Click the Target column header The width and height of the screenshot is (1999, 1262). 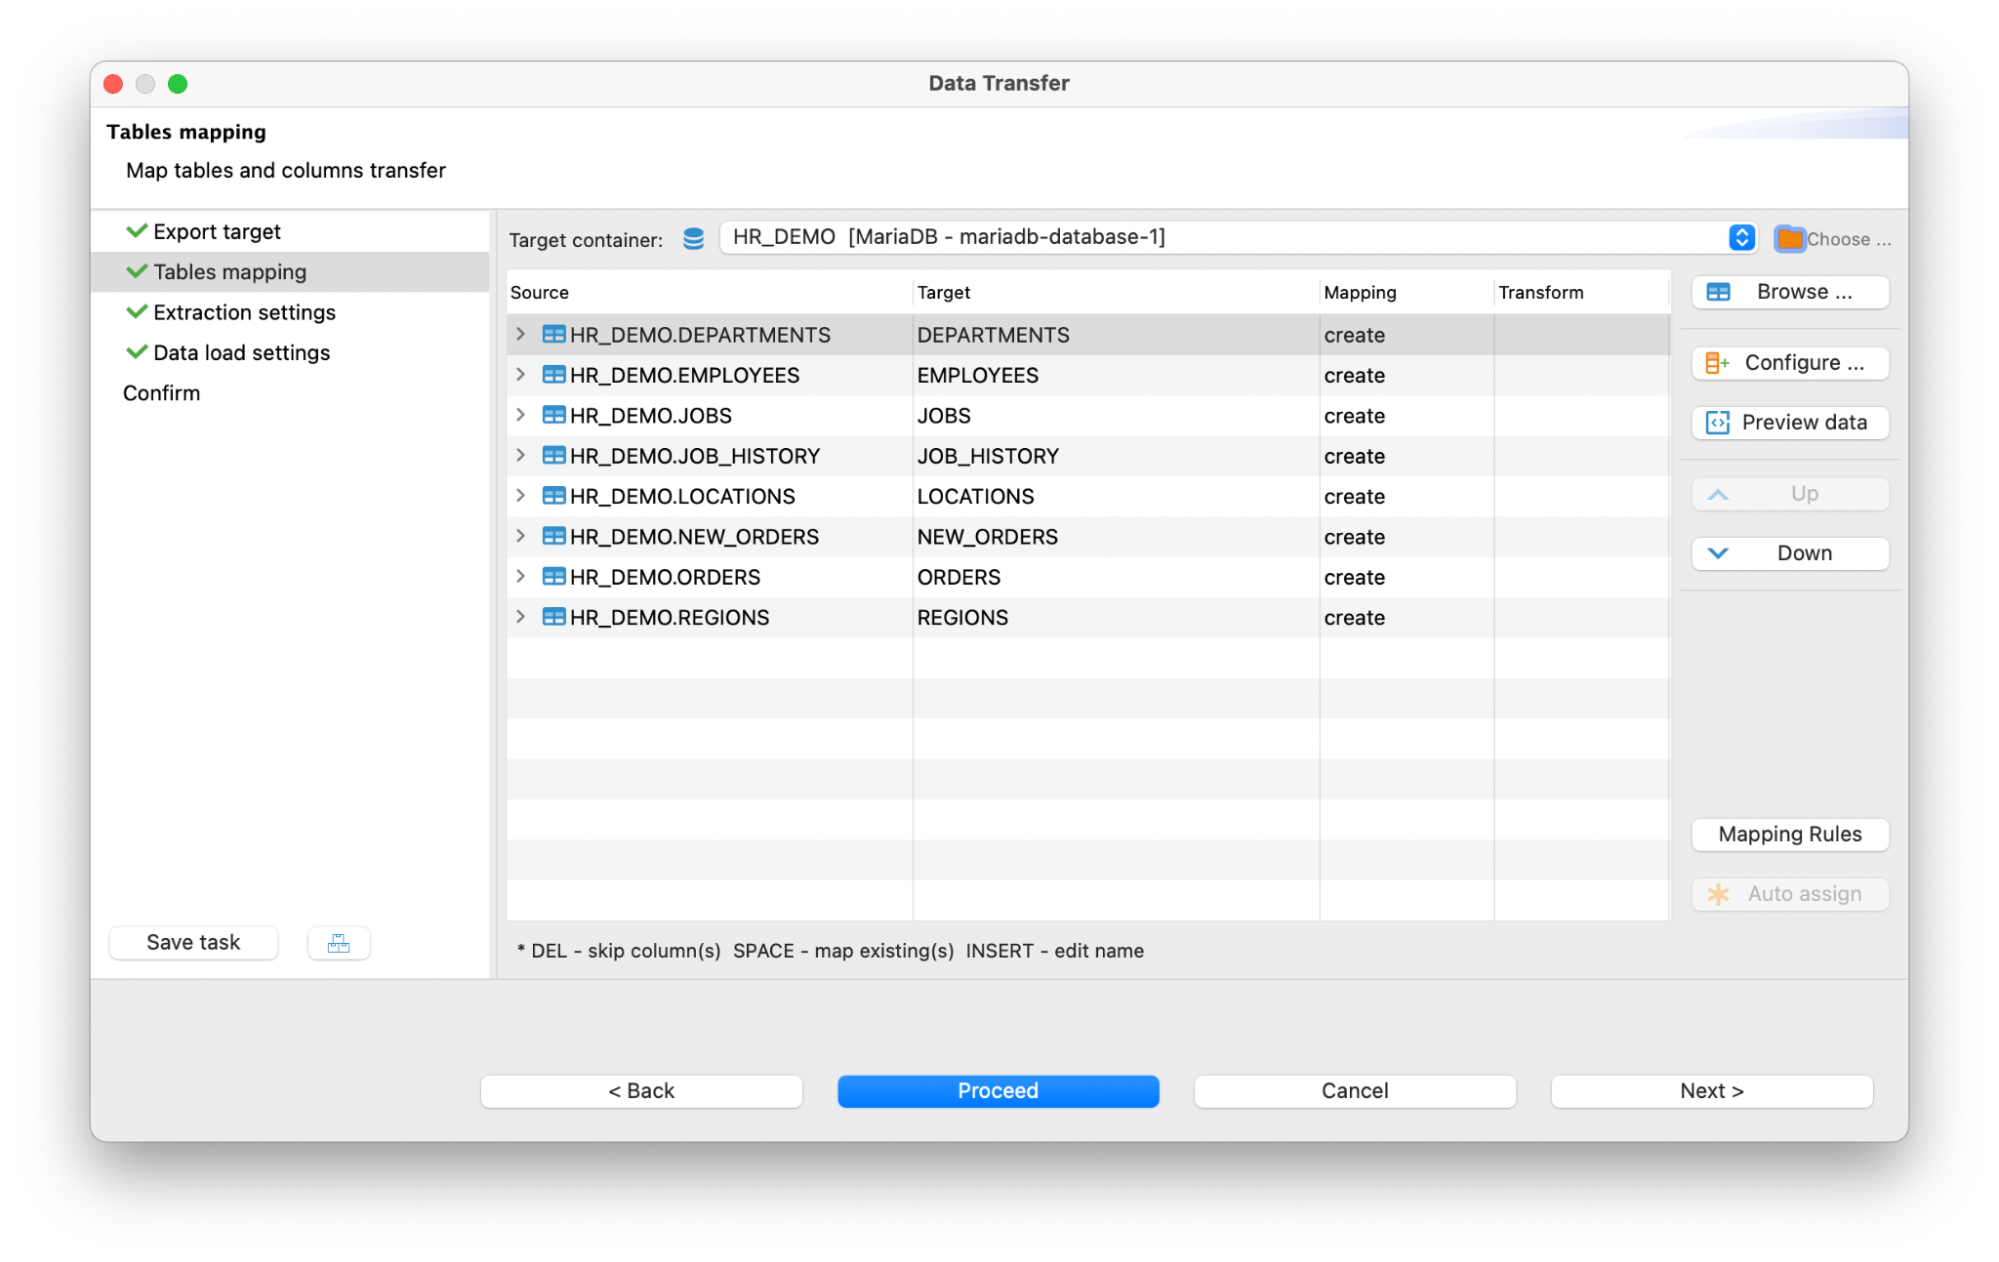coord(1116,292)
